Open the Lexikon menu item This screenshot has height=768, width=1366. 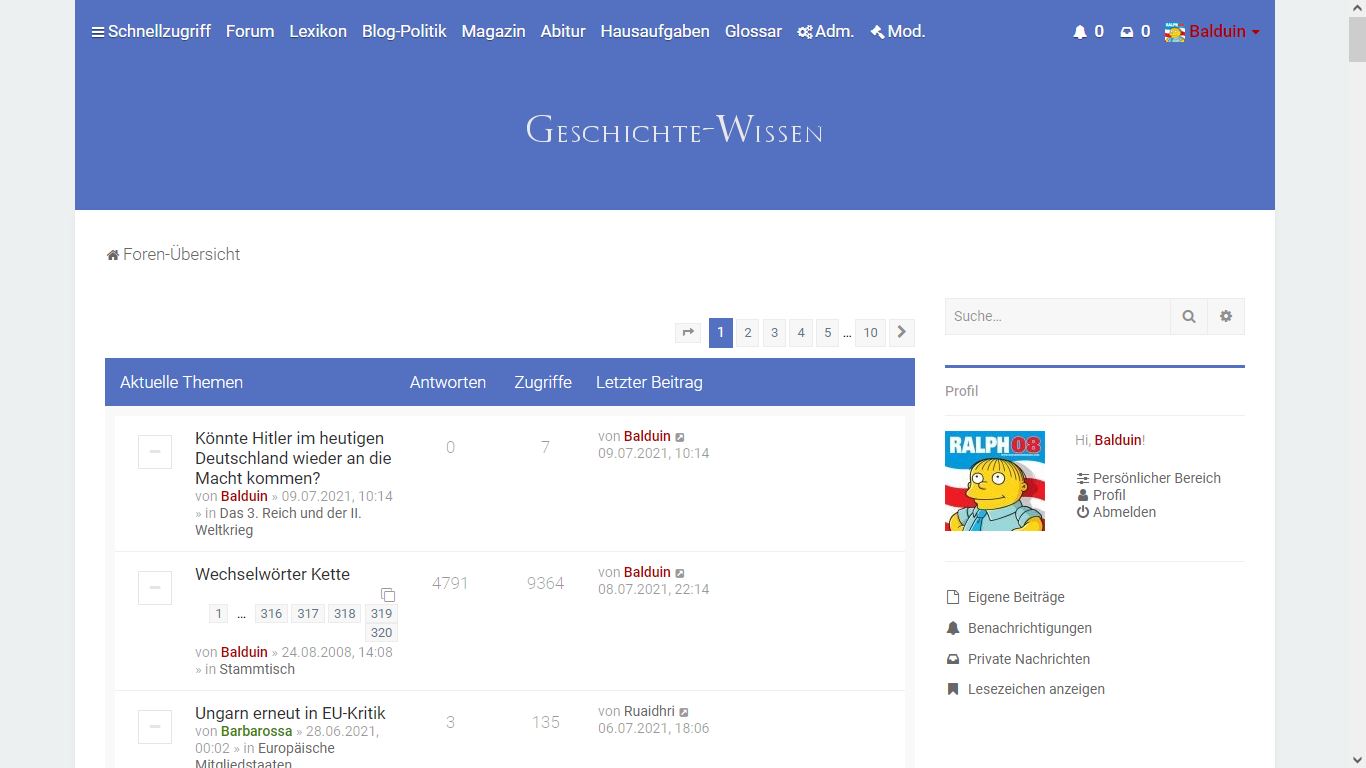pyautogui.click(x=318, y=32)
